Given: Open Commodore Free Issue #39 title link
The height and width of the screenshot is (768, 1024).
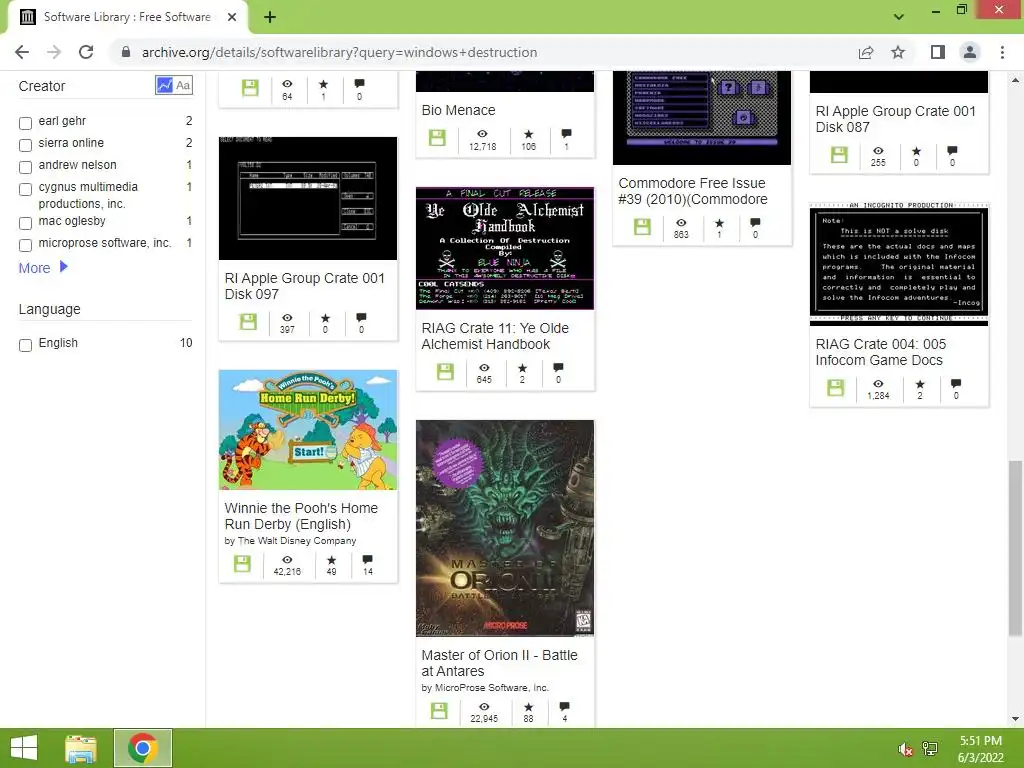Looking at the screenshot, I should [x=693, y=191].
